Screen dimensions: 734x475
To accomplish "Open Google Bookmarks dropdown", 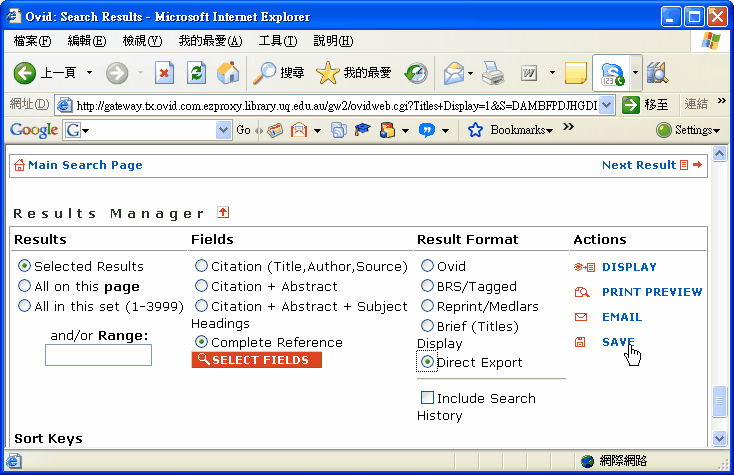I will (522, 130).
